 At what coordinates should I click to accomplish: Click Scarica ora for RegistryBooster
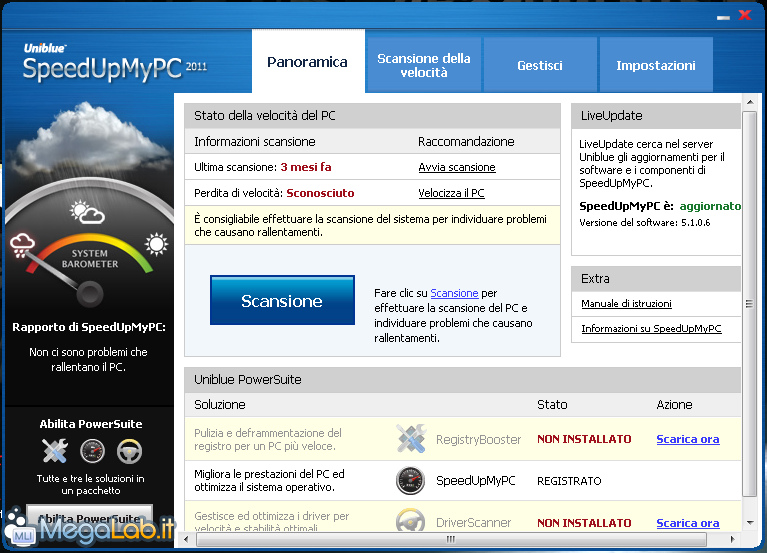(687, 439)
